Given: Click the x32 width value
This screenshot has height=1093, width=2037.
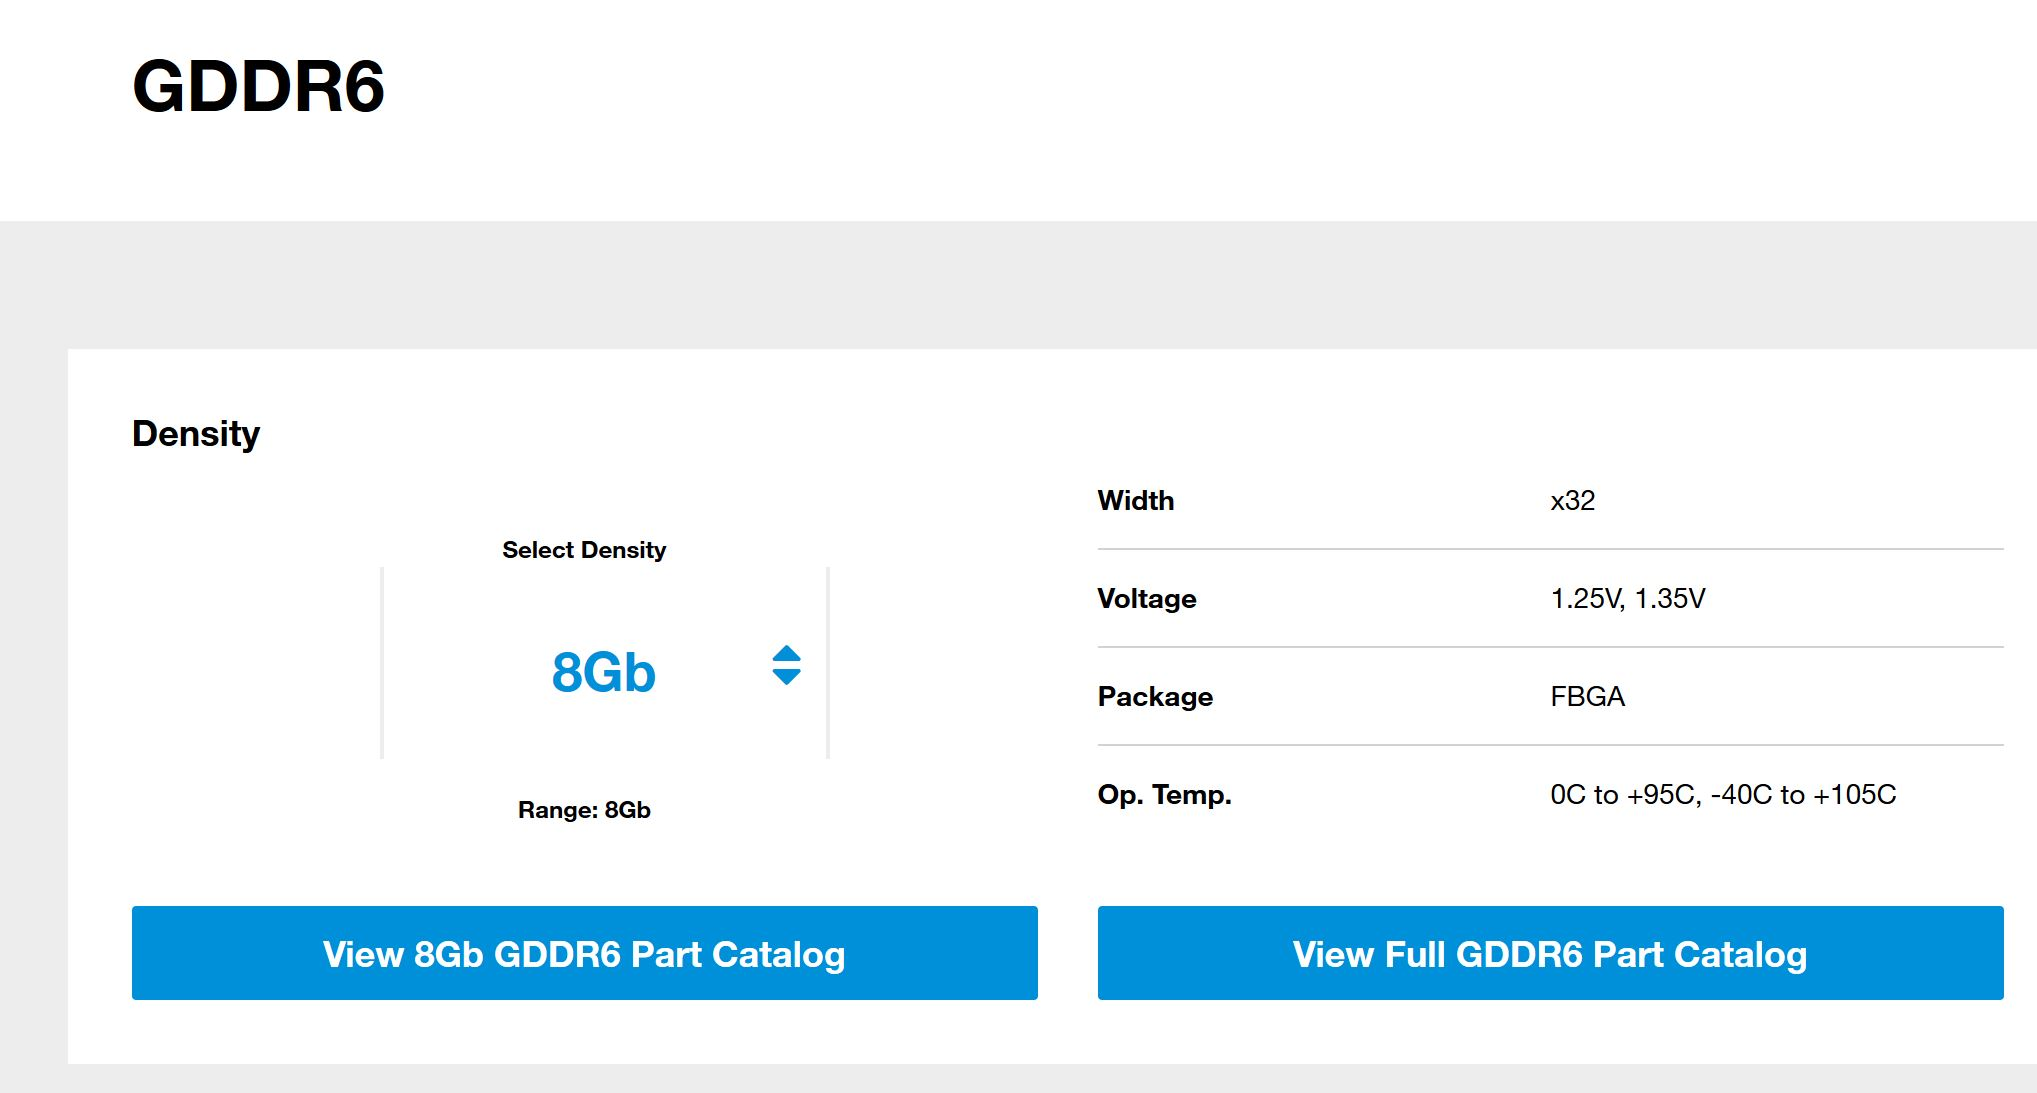Looking at the screenshot, I should click(1572, 500).
